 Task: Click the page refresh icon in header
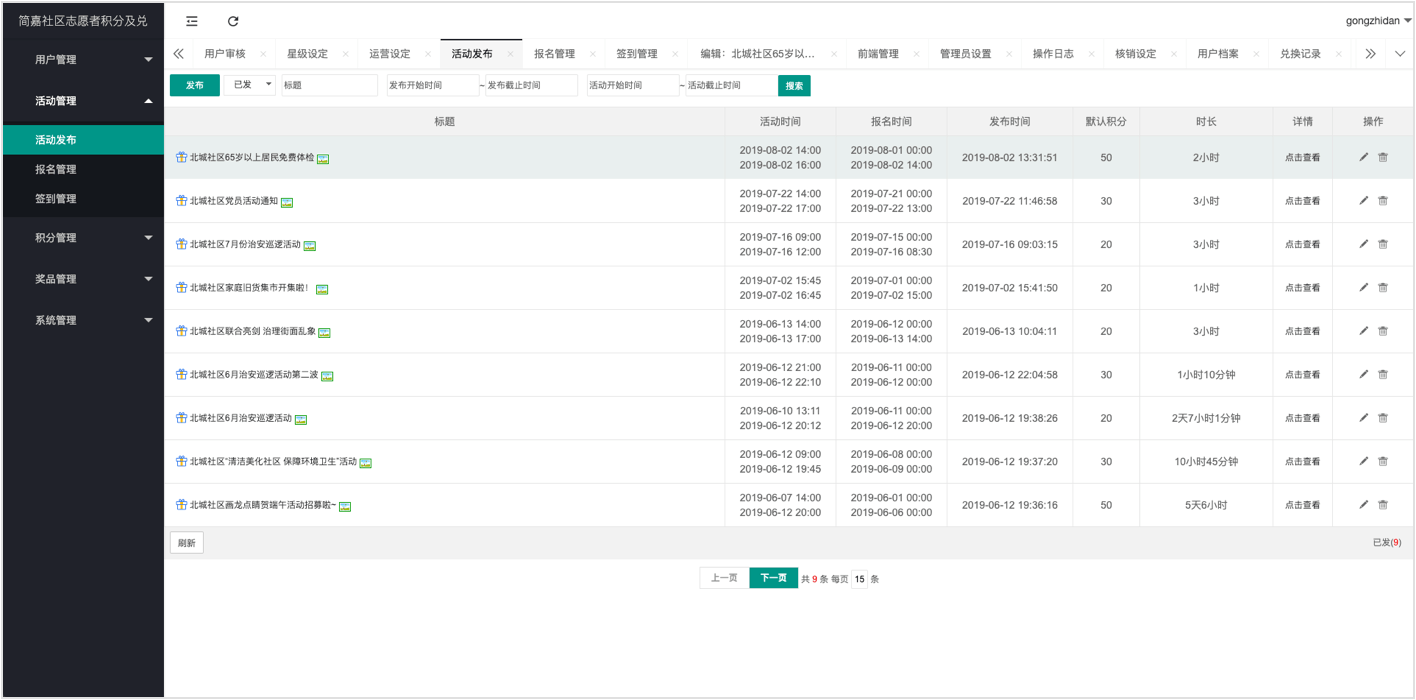tap(233, 21)
